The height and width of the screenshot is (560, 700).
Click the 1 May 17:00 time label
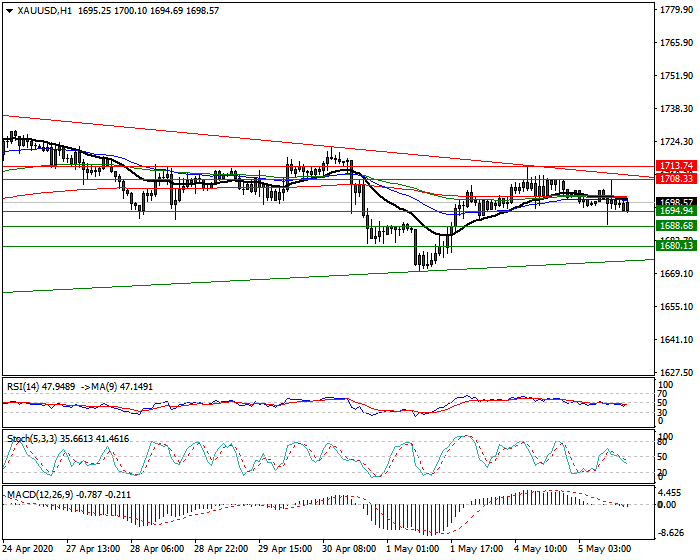477,549
